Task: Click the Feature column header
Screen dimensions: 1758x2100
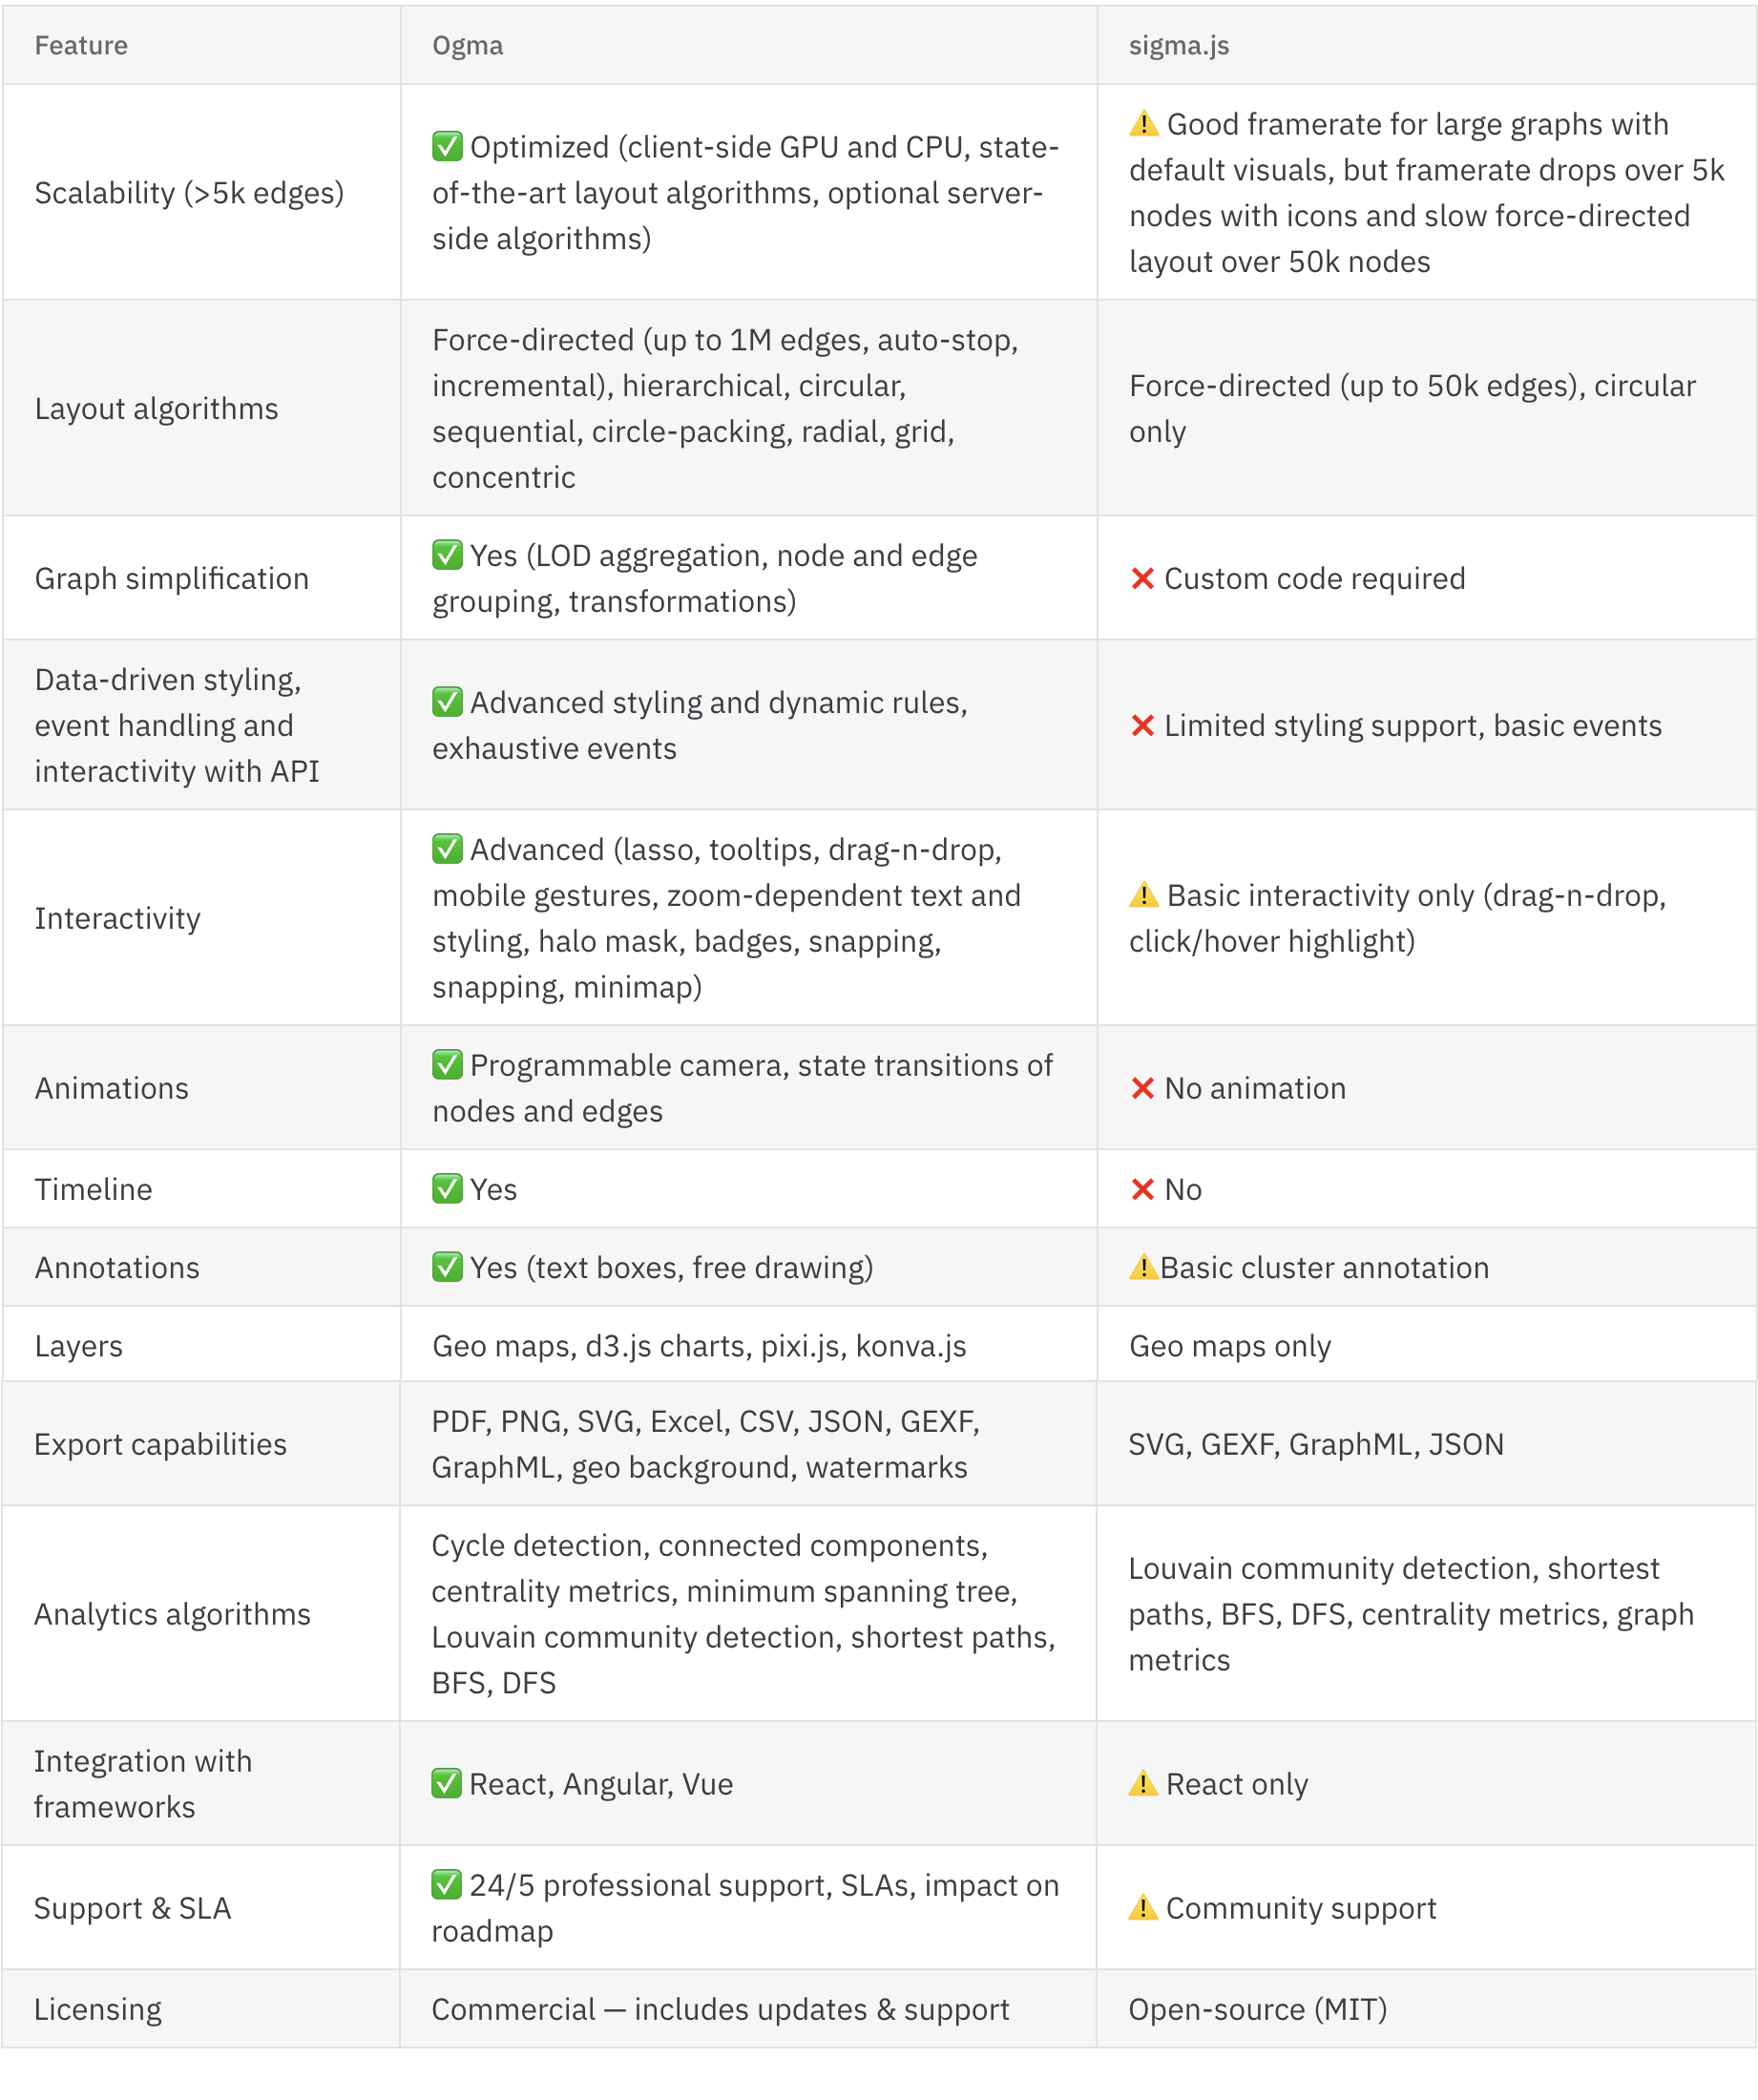Action: coord(81,46)
